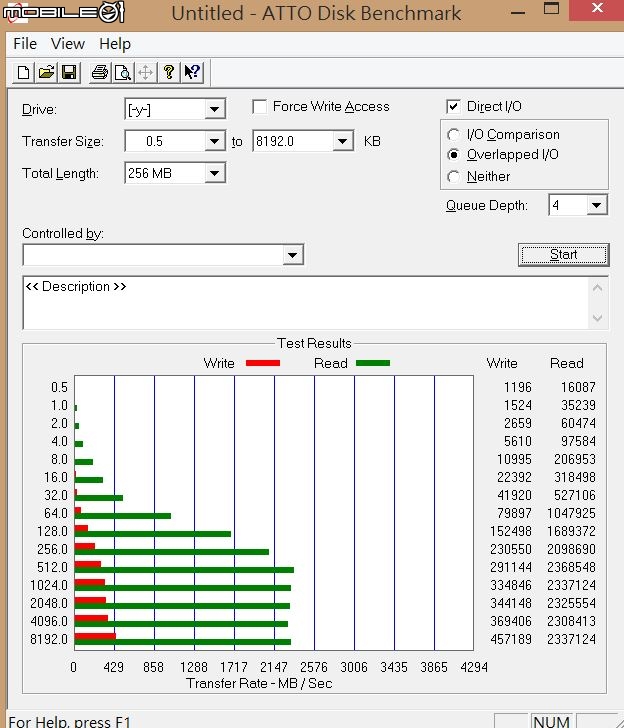Click the read value 1047925
Viewport: 624px width, 728px height.
point(571,513)
